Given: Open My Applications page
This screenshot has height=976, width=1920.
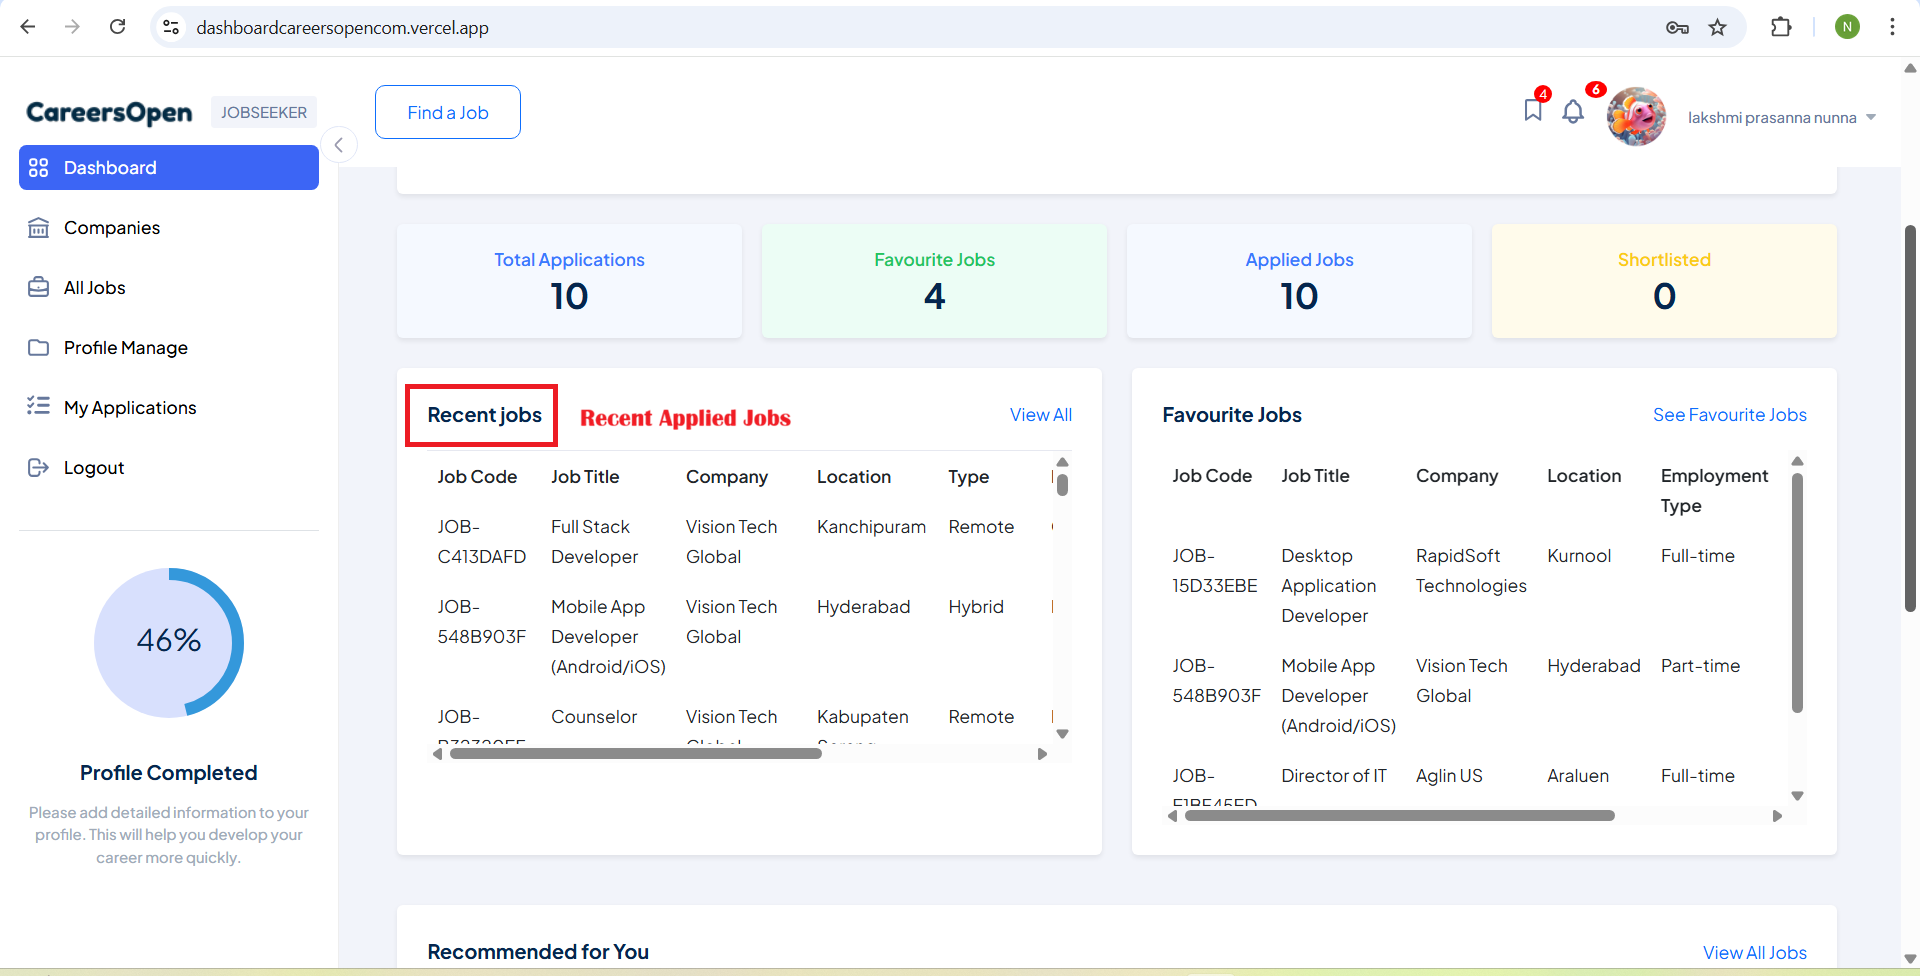Looking at the screenshot, I should tap(130, 408).
